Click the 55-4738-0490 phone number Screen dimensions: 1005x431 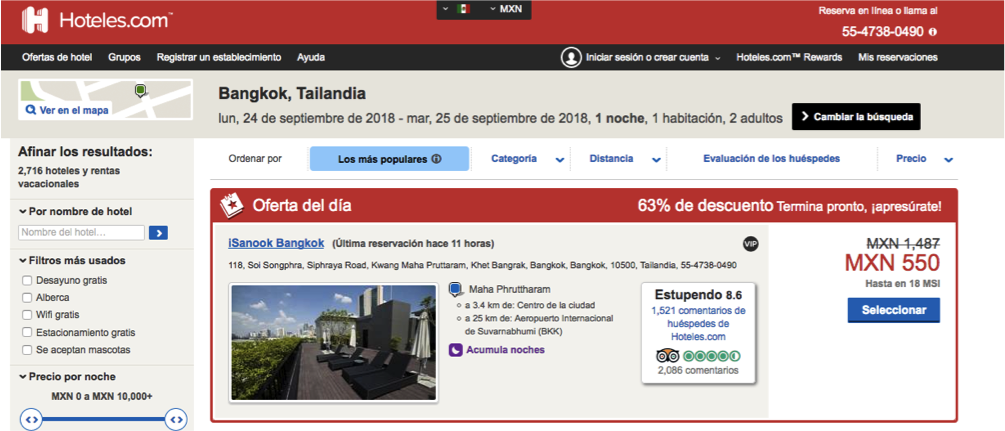[x=883, y=31]
